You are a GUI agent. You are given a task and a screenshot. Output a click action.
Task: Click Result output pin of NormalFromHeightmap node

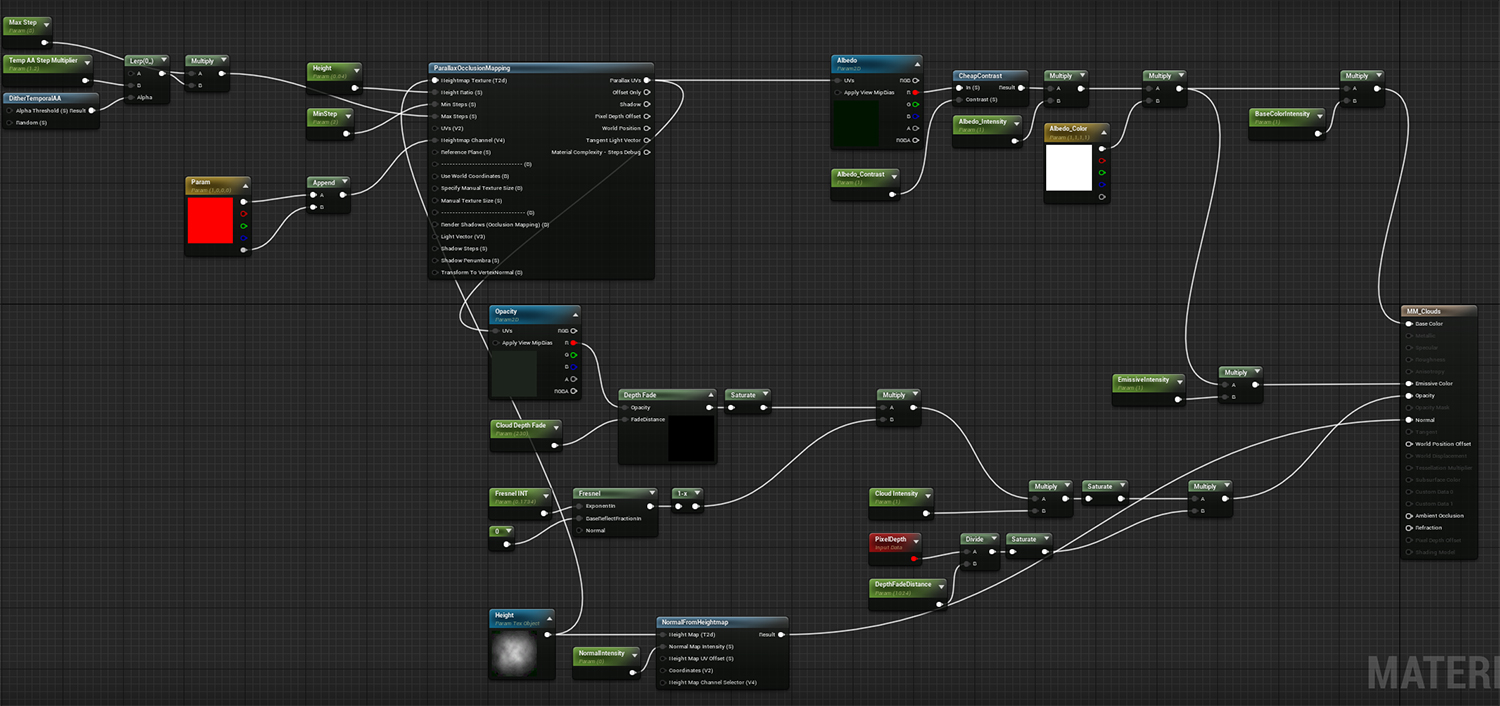pyautogui.click(x=781, y=634)
